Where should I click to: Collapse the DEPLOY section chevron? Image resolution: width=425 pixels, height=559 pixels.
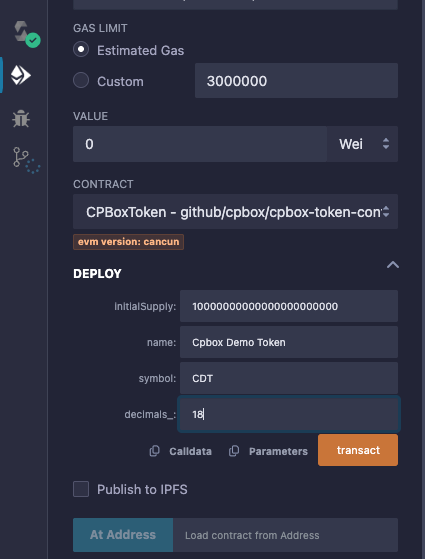click(x=393, y=265)
